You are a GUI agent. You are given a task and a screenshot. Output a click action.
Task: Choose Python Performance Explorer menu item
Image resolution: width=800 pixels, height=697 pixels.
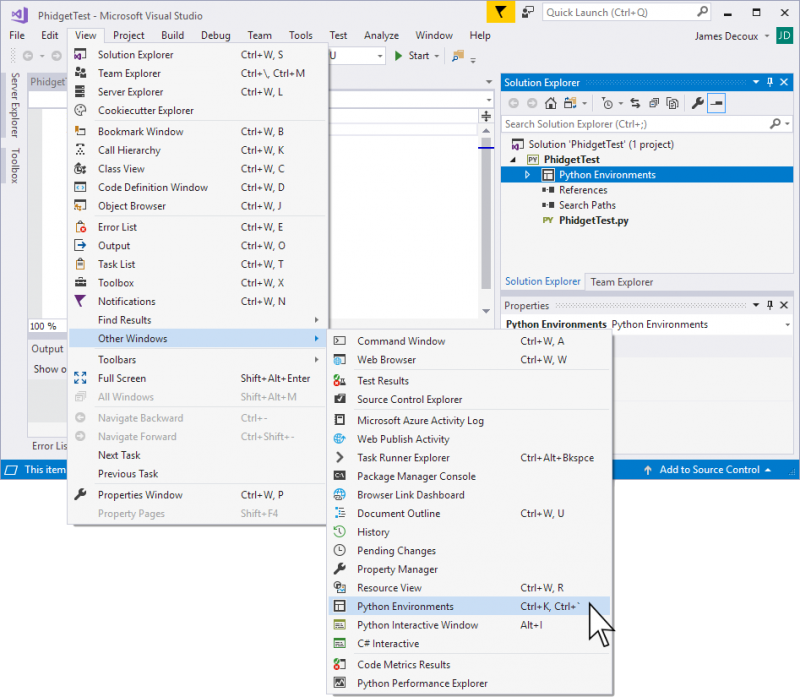click(x=469, y=683)
